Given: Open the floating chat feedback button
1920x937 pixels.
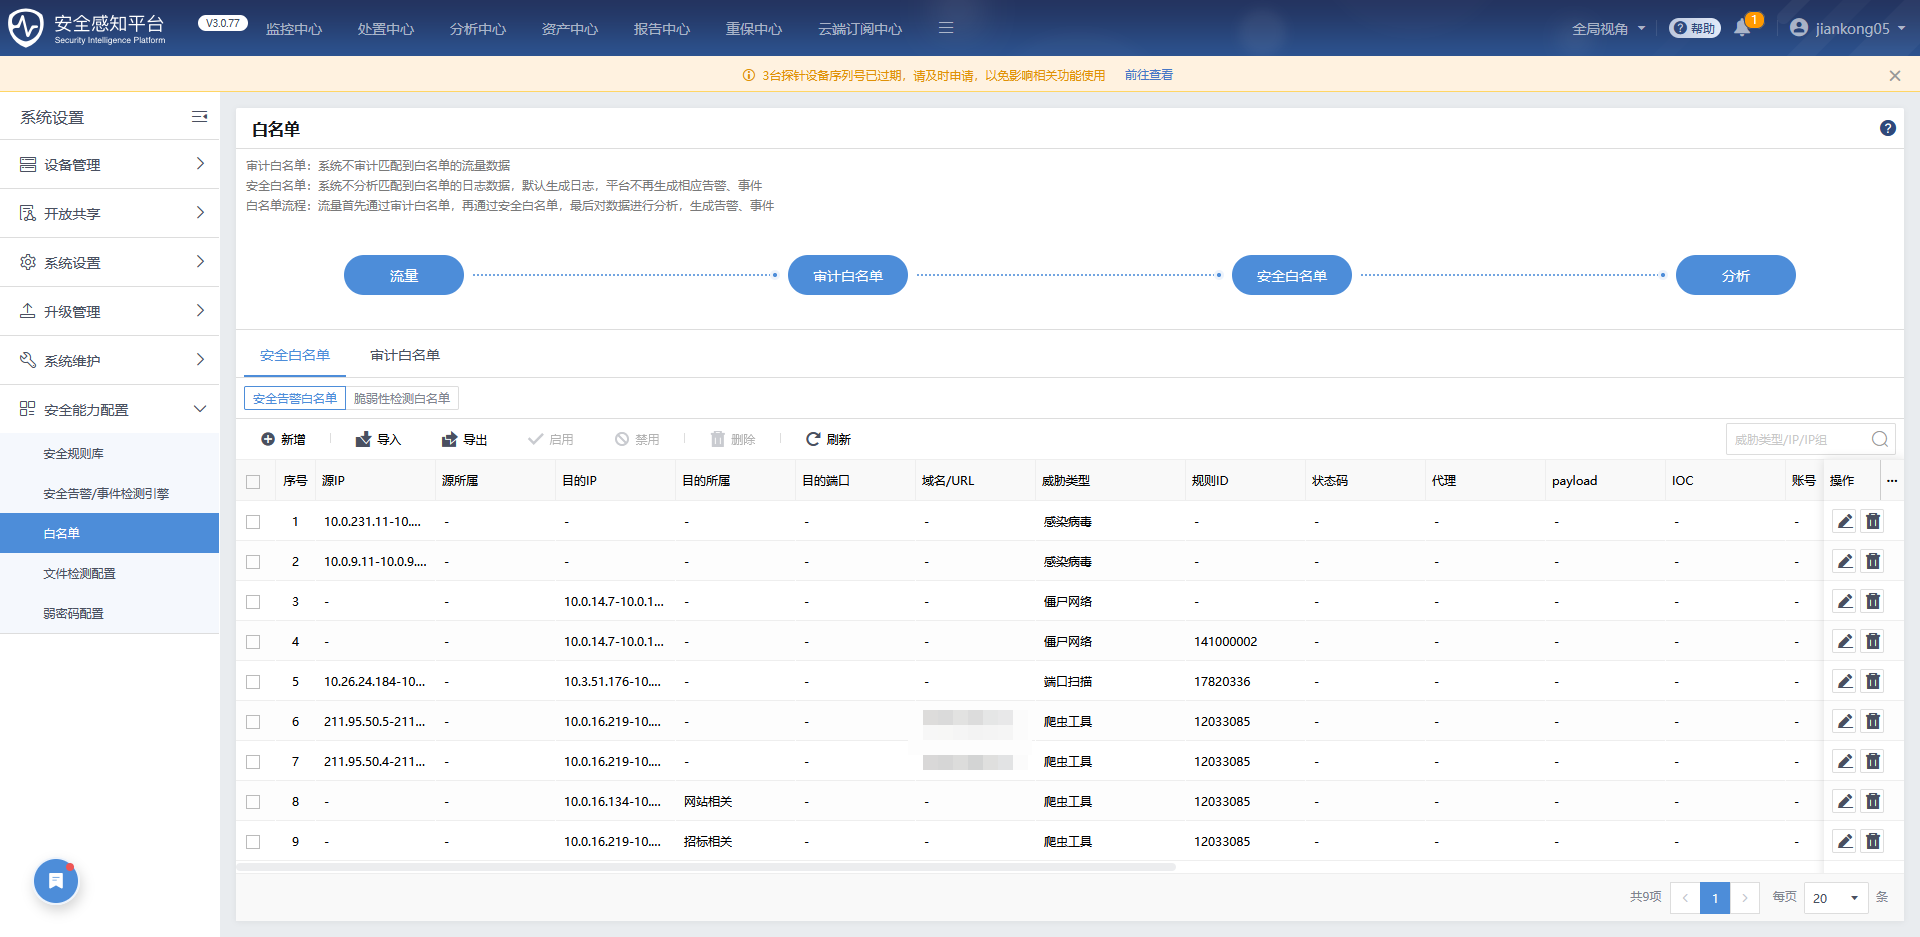Looking at the screenshot, I should coord(56,881).
